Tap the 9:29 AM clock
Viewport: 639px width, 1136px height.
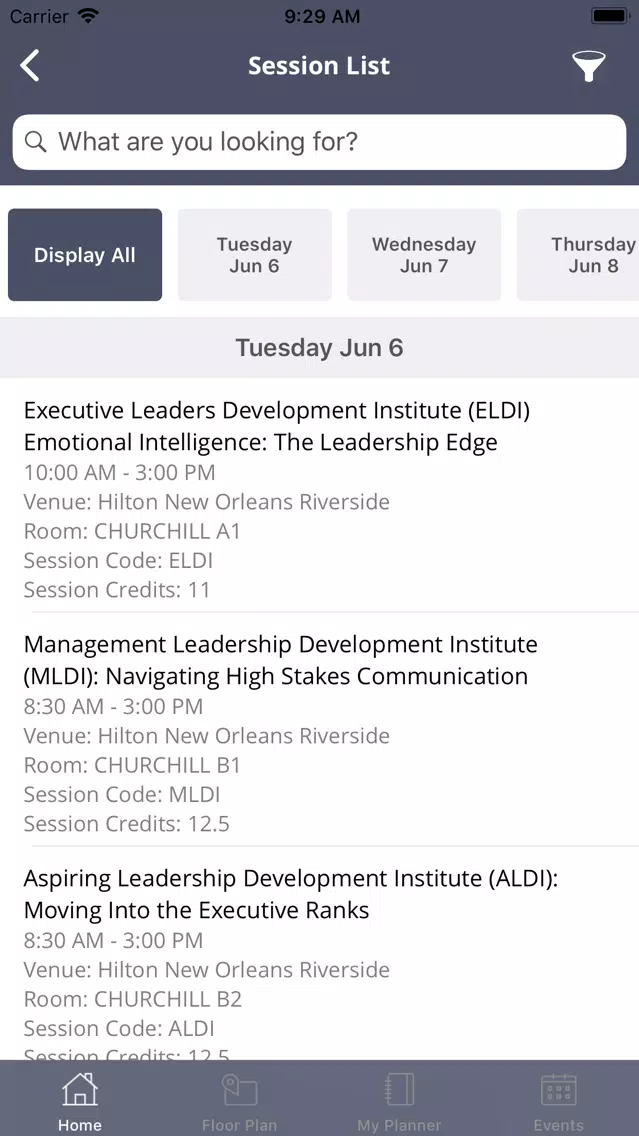[322, 16]
